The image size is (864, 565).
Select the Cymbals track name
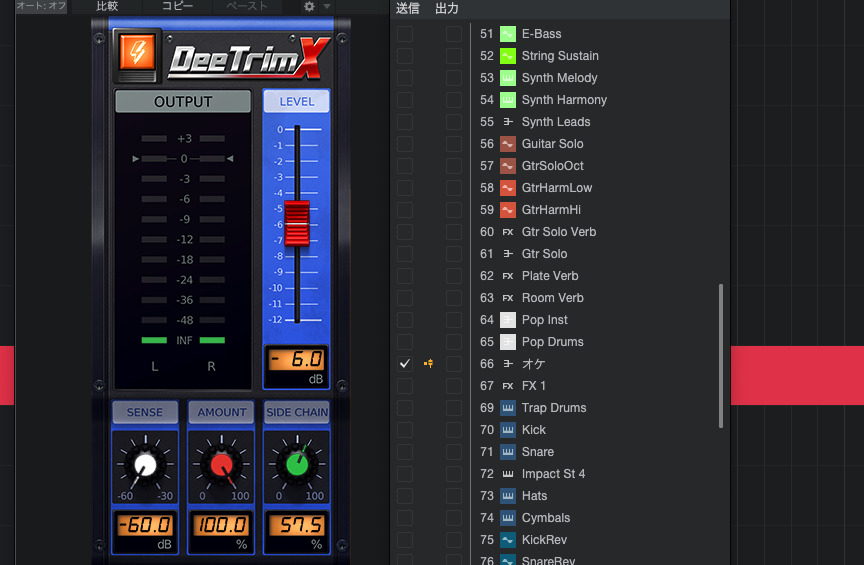(x=546, y=518)
